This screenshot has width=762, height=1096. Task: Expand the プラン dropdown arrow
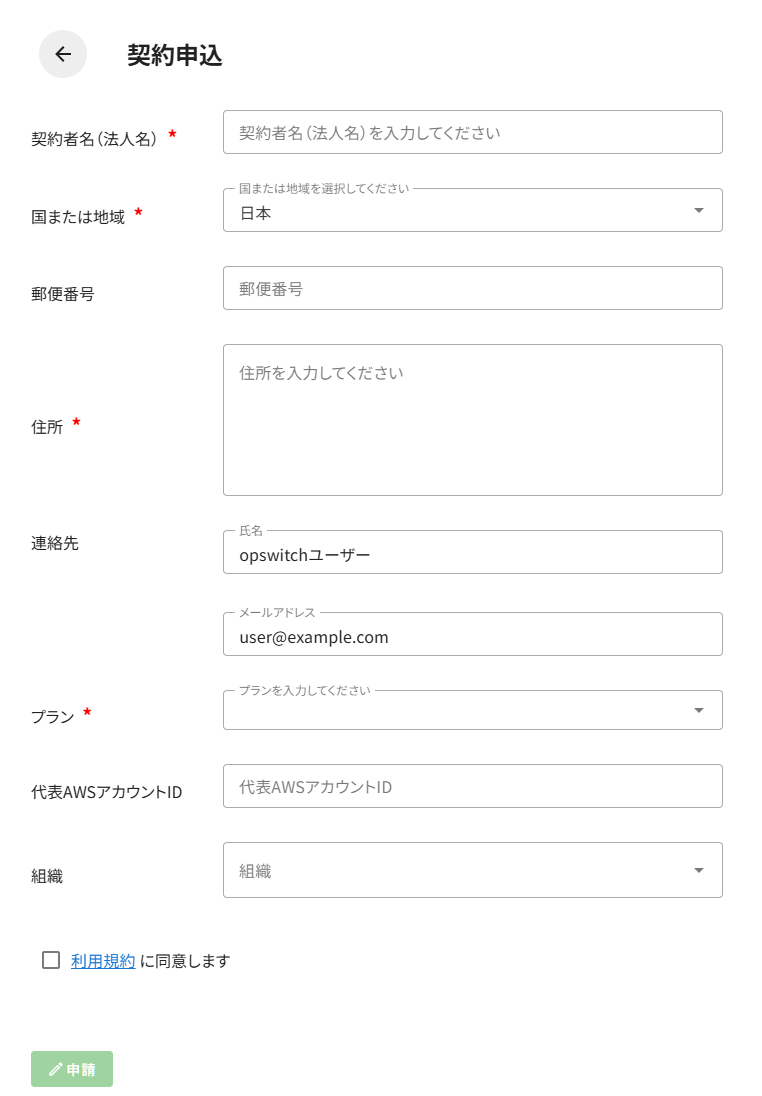(699, 710)
